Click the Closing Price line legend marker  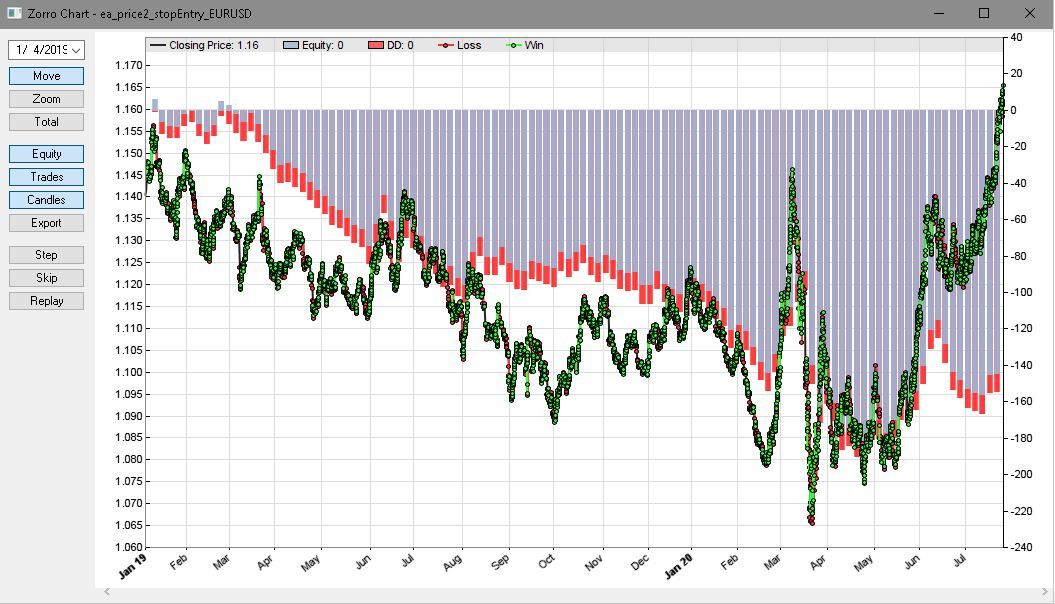coord(157,45)
